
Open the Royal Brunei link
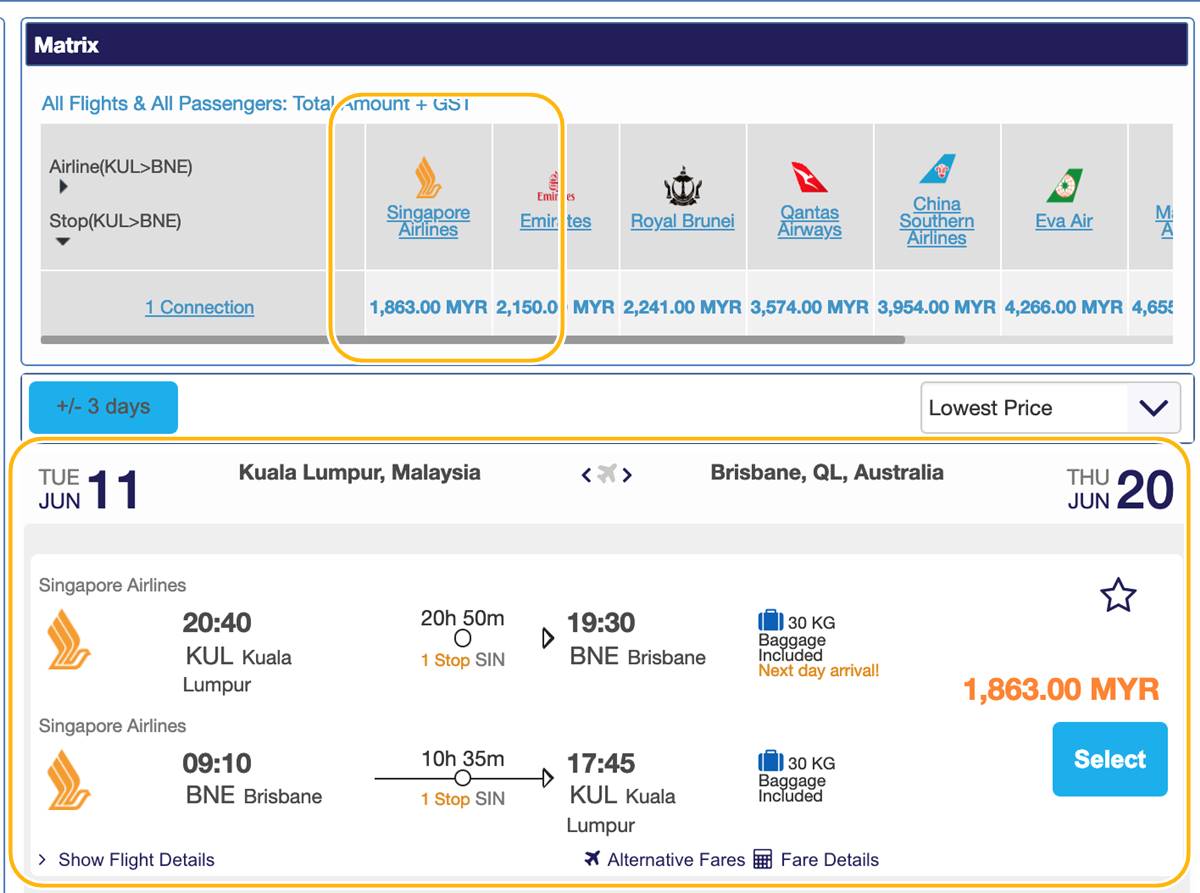683,221
